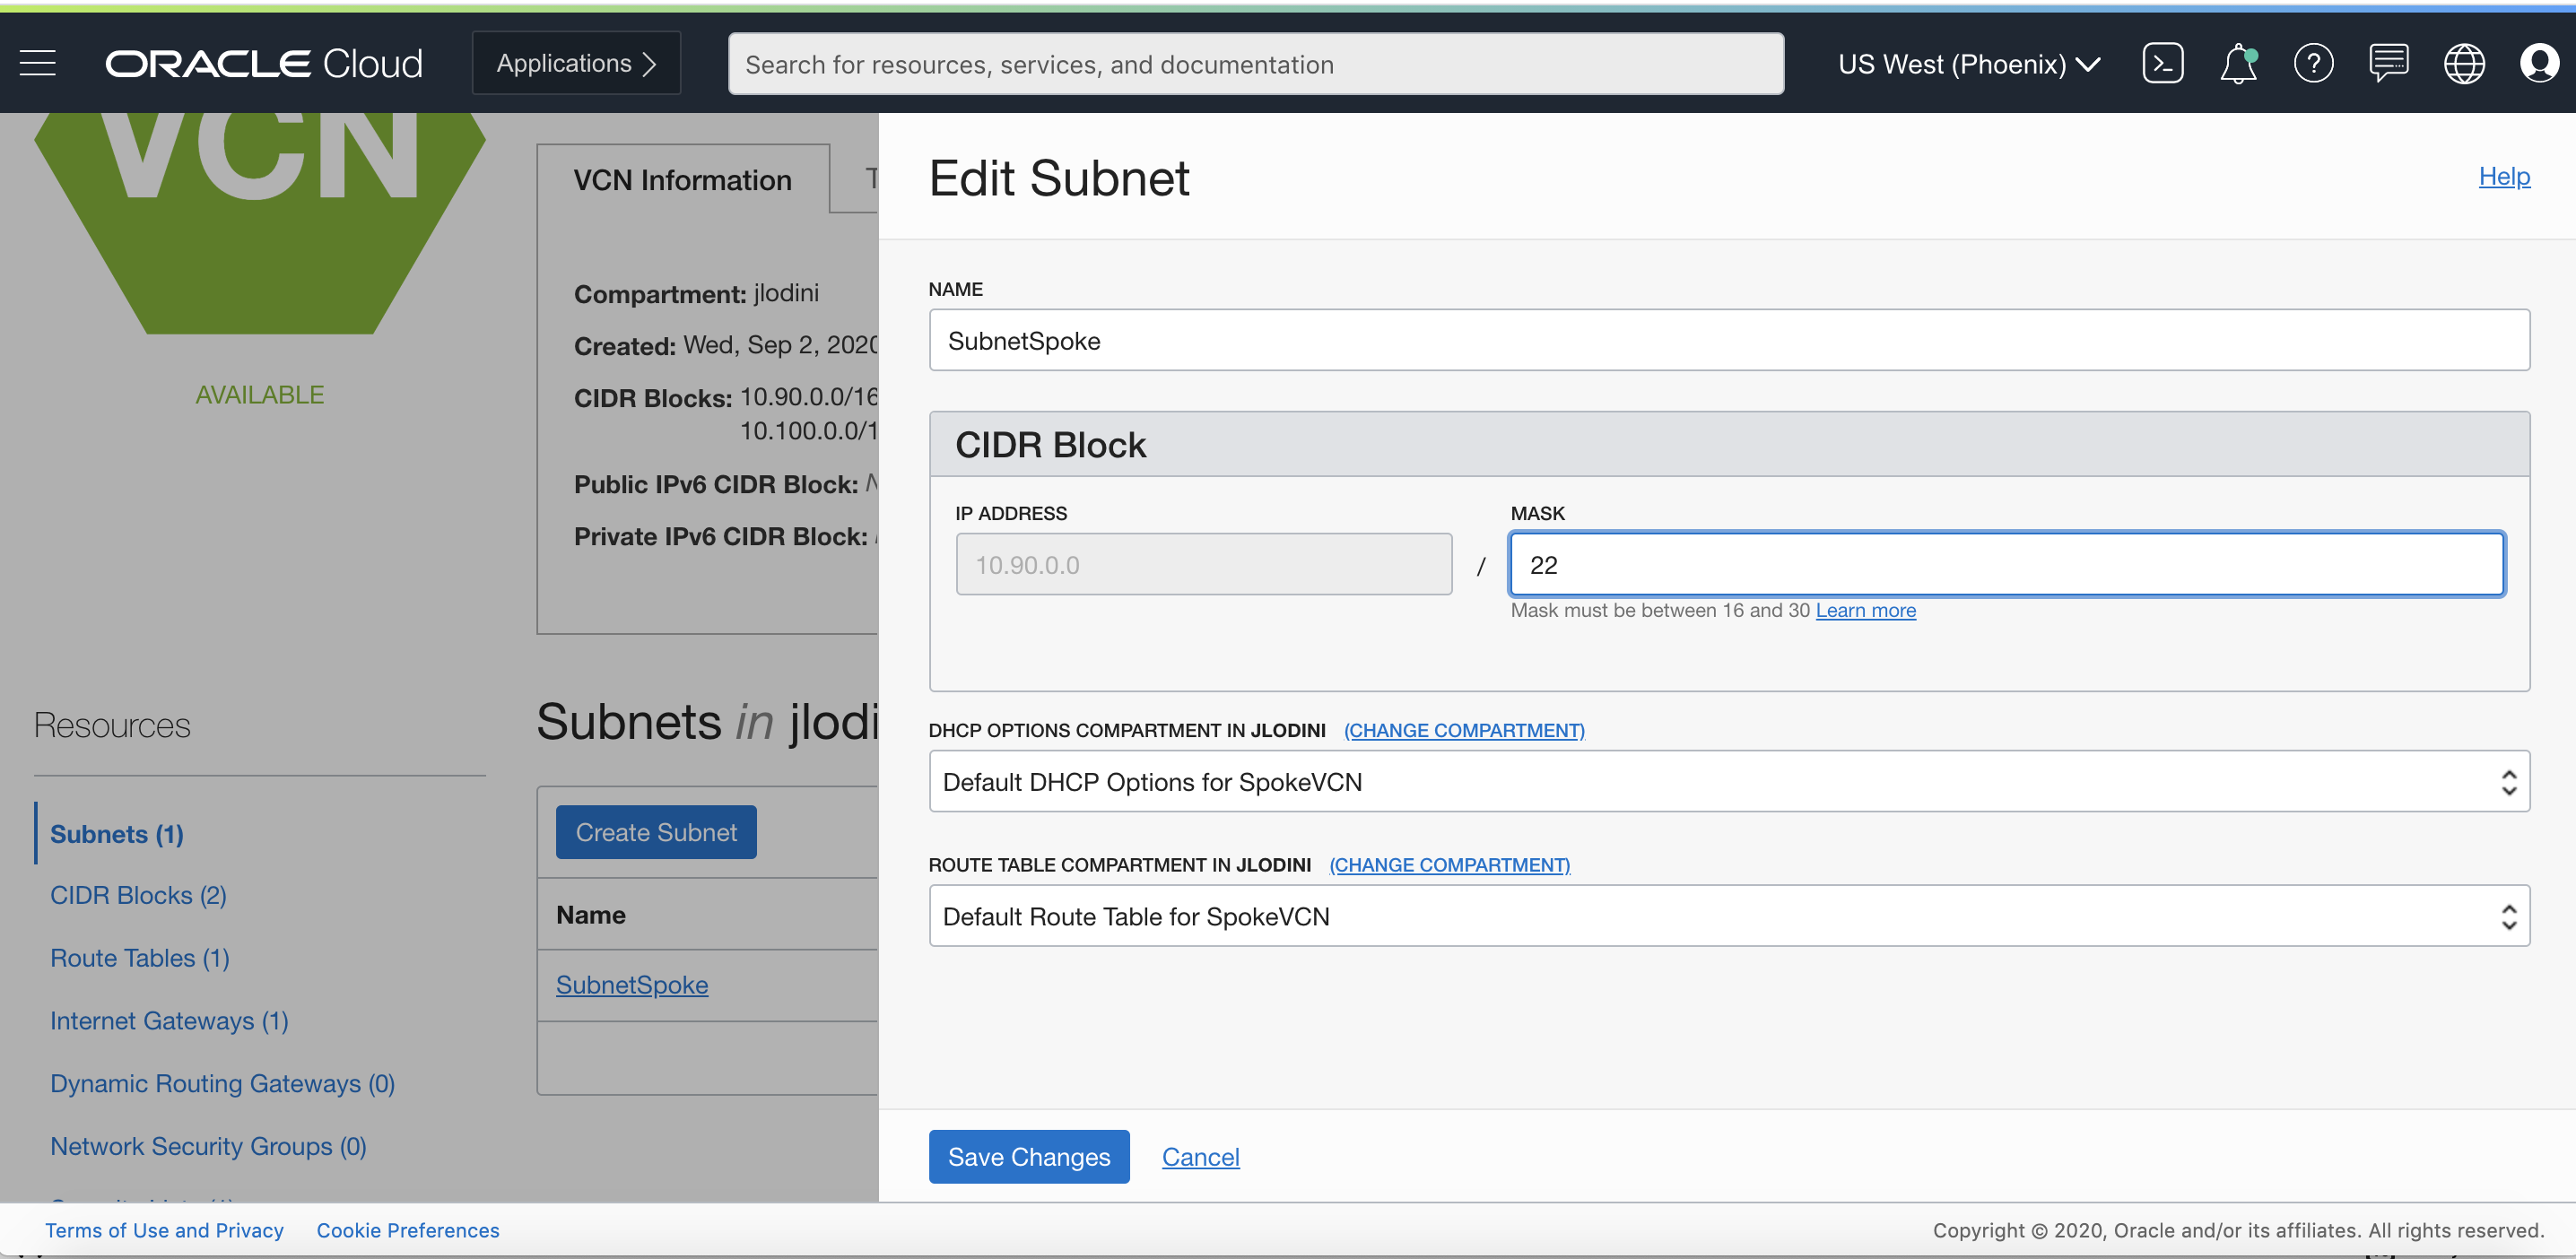
Task: Click the help question mark icon
Action: point(2312,64)
